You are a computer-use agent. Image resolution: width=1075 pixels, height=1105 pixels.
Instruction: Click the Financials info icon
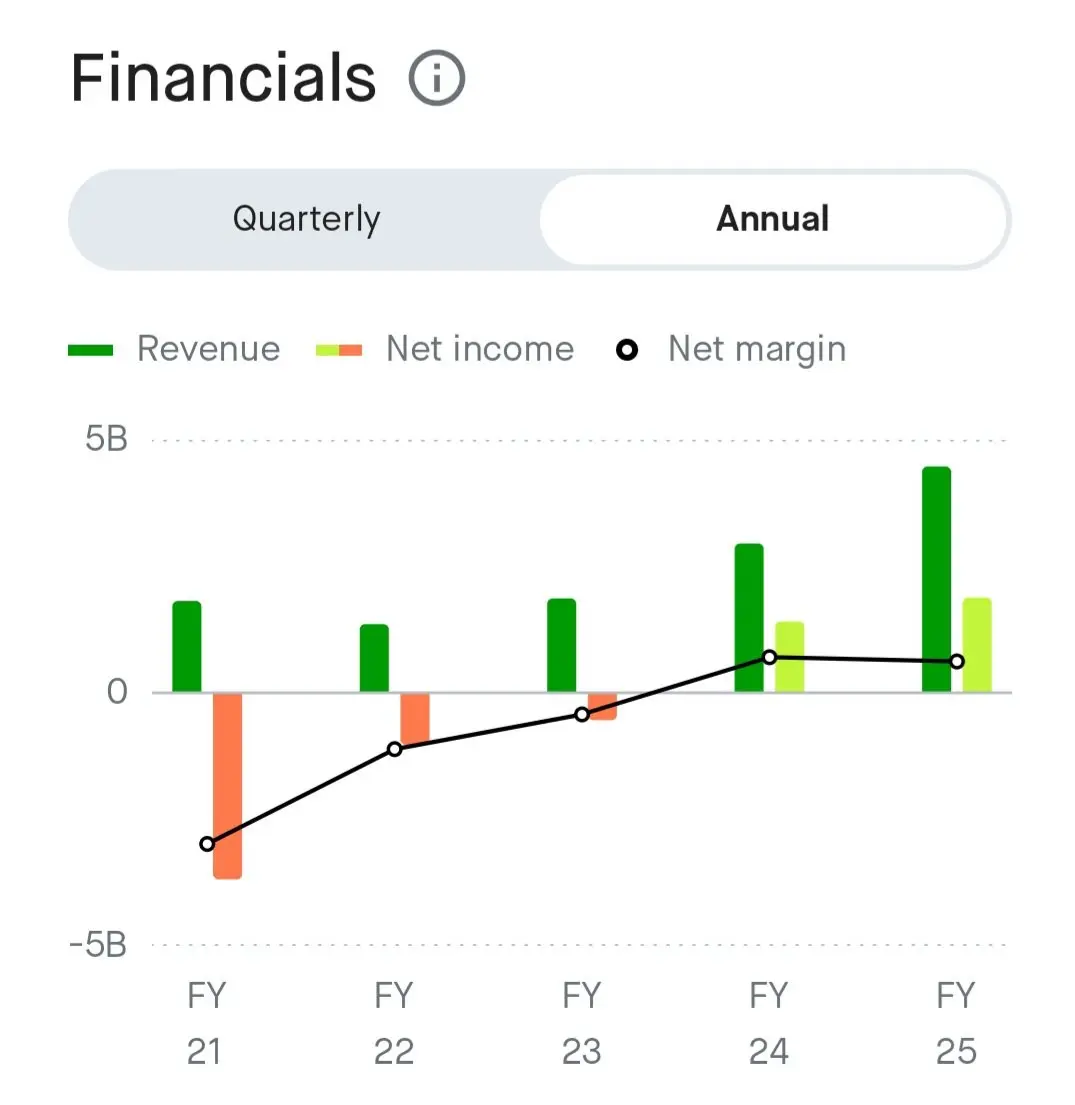[x=437, y=78]
